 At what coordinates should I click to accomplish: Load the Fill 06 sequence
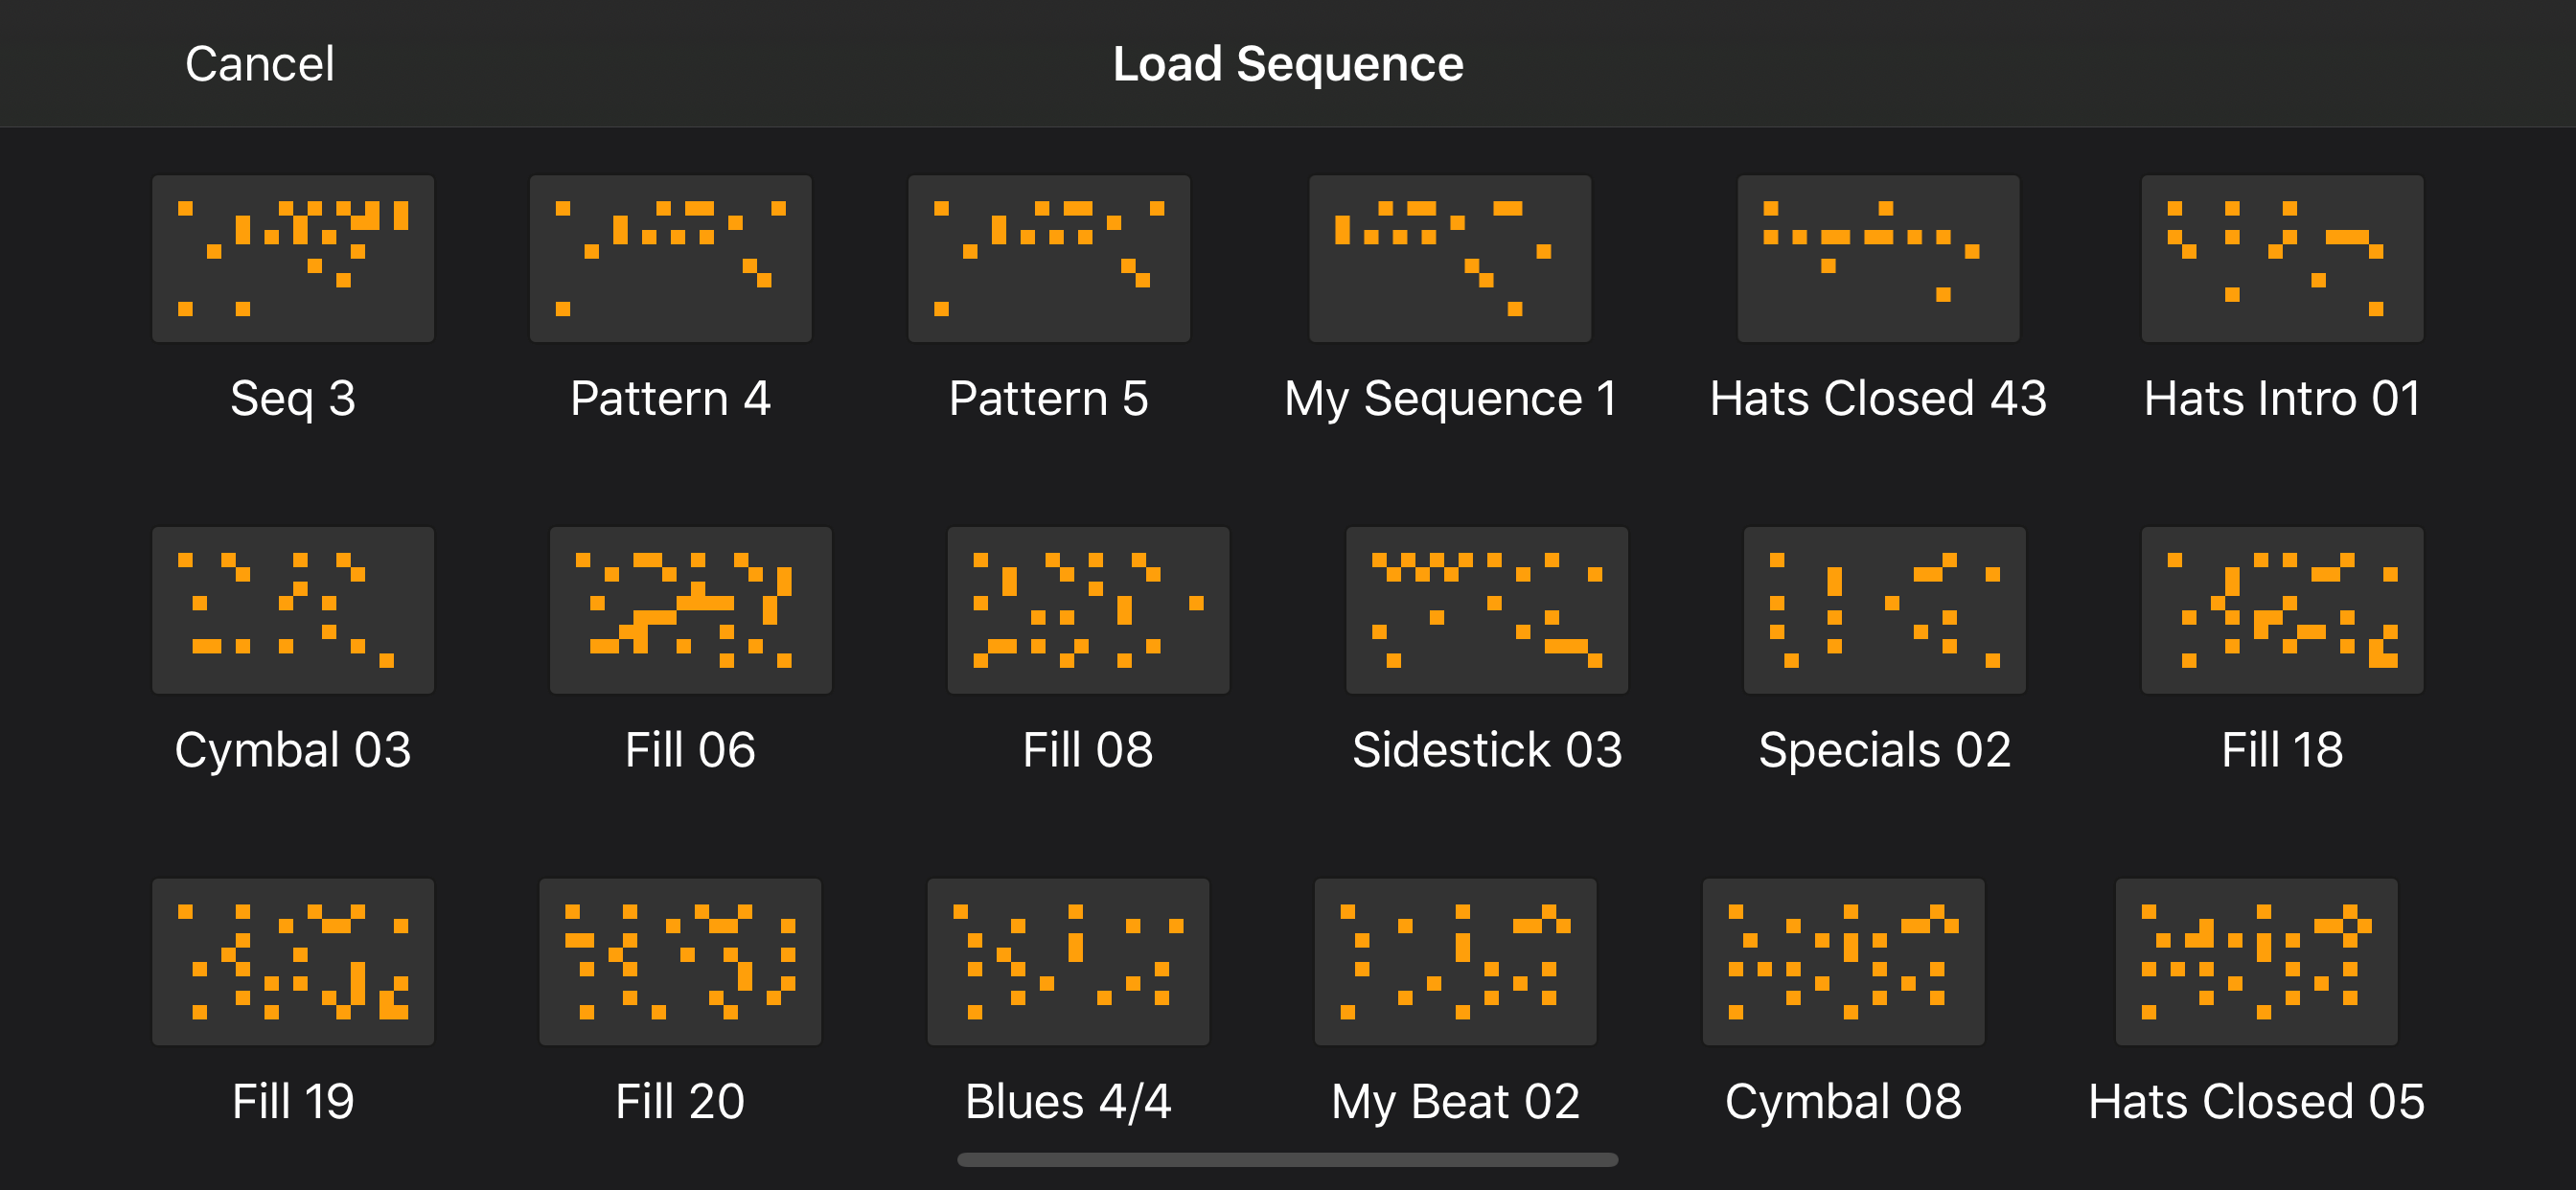[690, 610]
